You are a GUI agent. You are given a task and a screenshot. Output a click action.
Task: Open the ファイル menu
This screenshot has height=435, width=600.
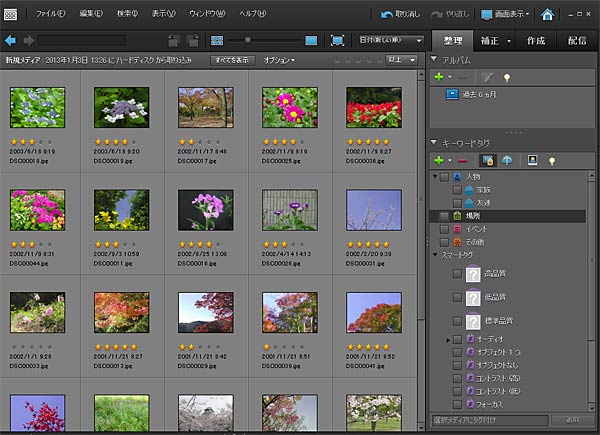coord(51,14)
